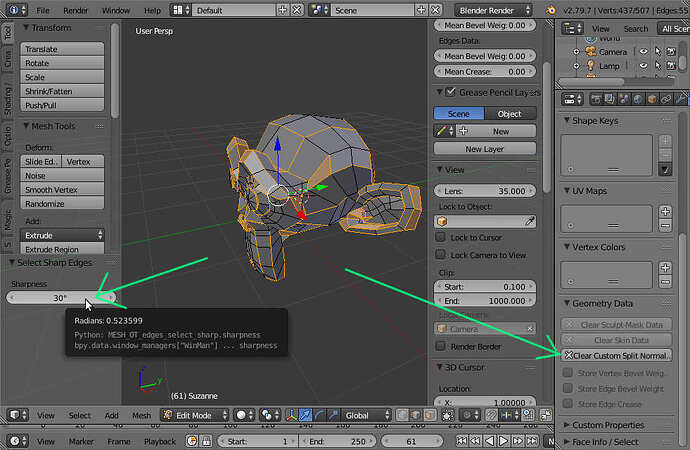Toggle Camera visibility eye in Outliner
The width and height of the screenshot is (690, 450).
pyautogui.click(x=643, y=51)
